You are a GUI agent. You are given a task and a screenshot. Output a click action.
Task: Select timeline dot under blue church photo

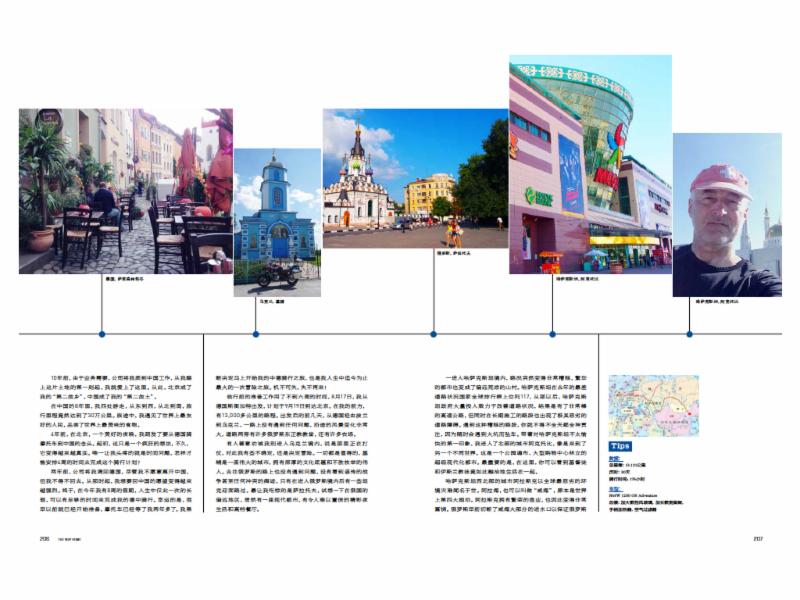coord(256,334)
